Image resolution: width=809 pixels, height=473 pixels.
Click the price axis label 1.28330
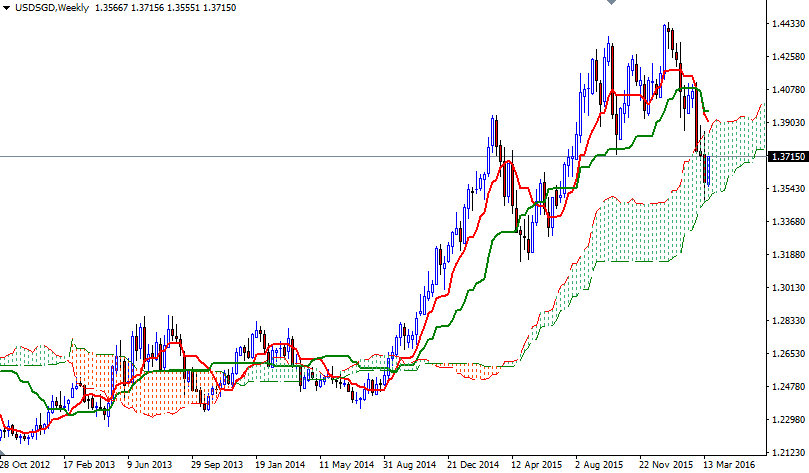click(788, 321)
